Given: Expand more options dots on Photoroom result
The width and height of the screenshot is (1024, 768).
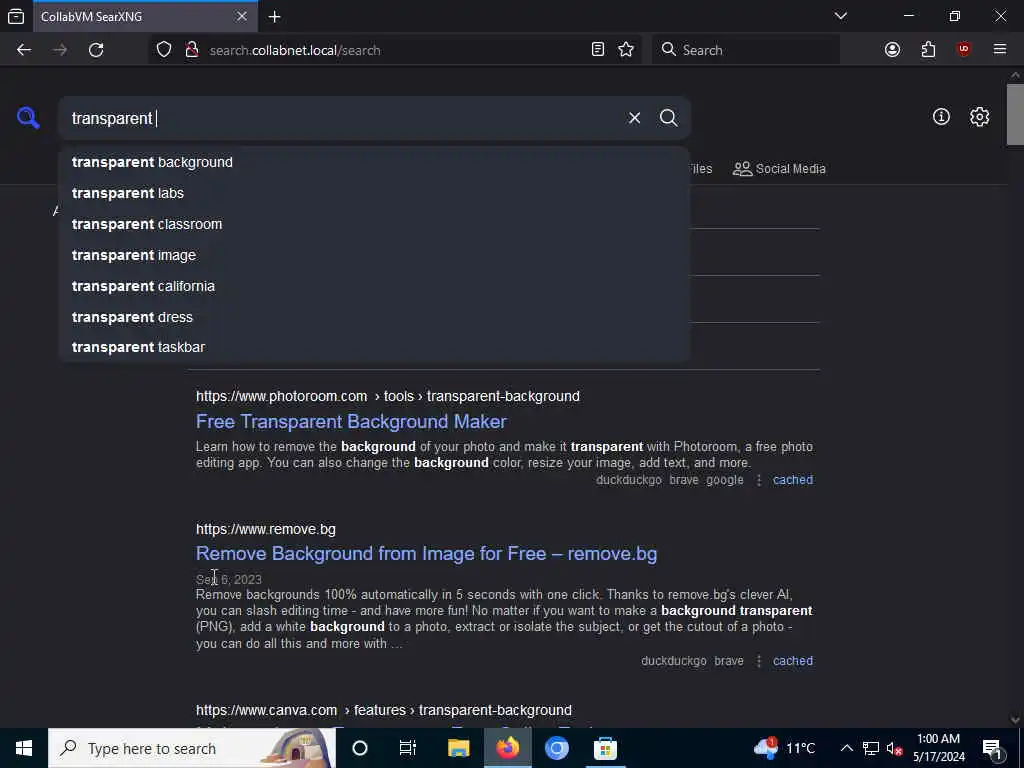Looking at the screenshot, I should pos(758,480).
